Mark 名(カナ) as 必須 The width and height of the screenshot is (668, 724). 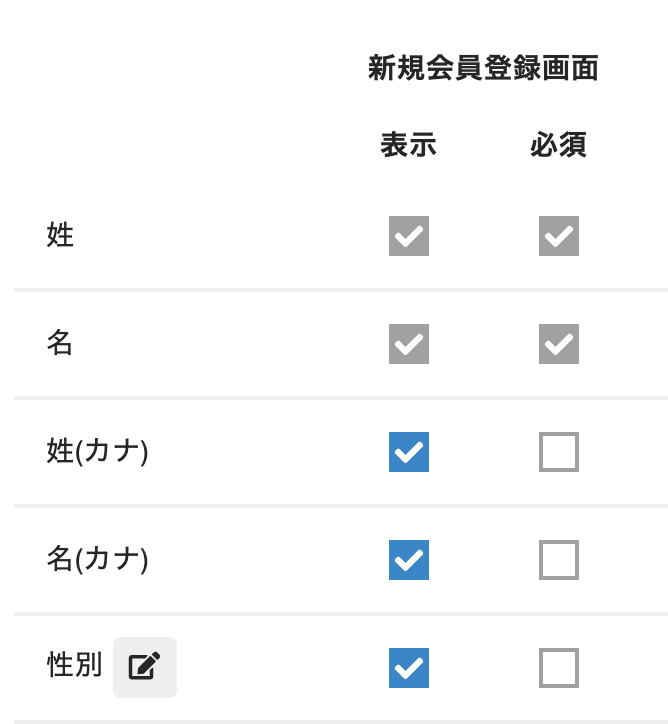559,560
